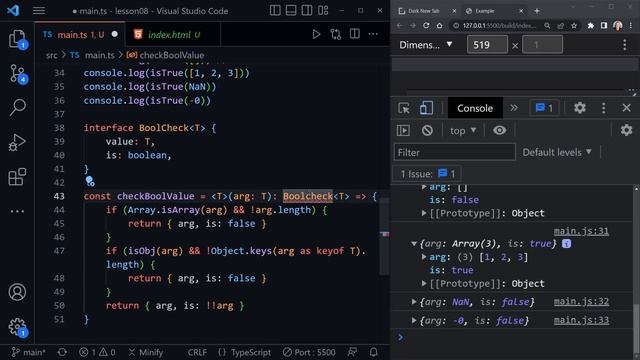Open the Search view in activity bar
This screenshot has width=640, height=360.
coord(17,107)
